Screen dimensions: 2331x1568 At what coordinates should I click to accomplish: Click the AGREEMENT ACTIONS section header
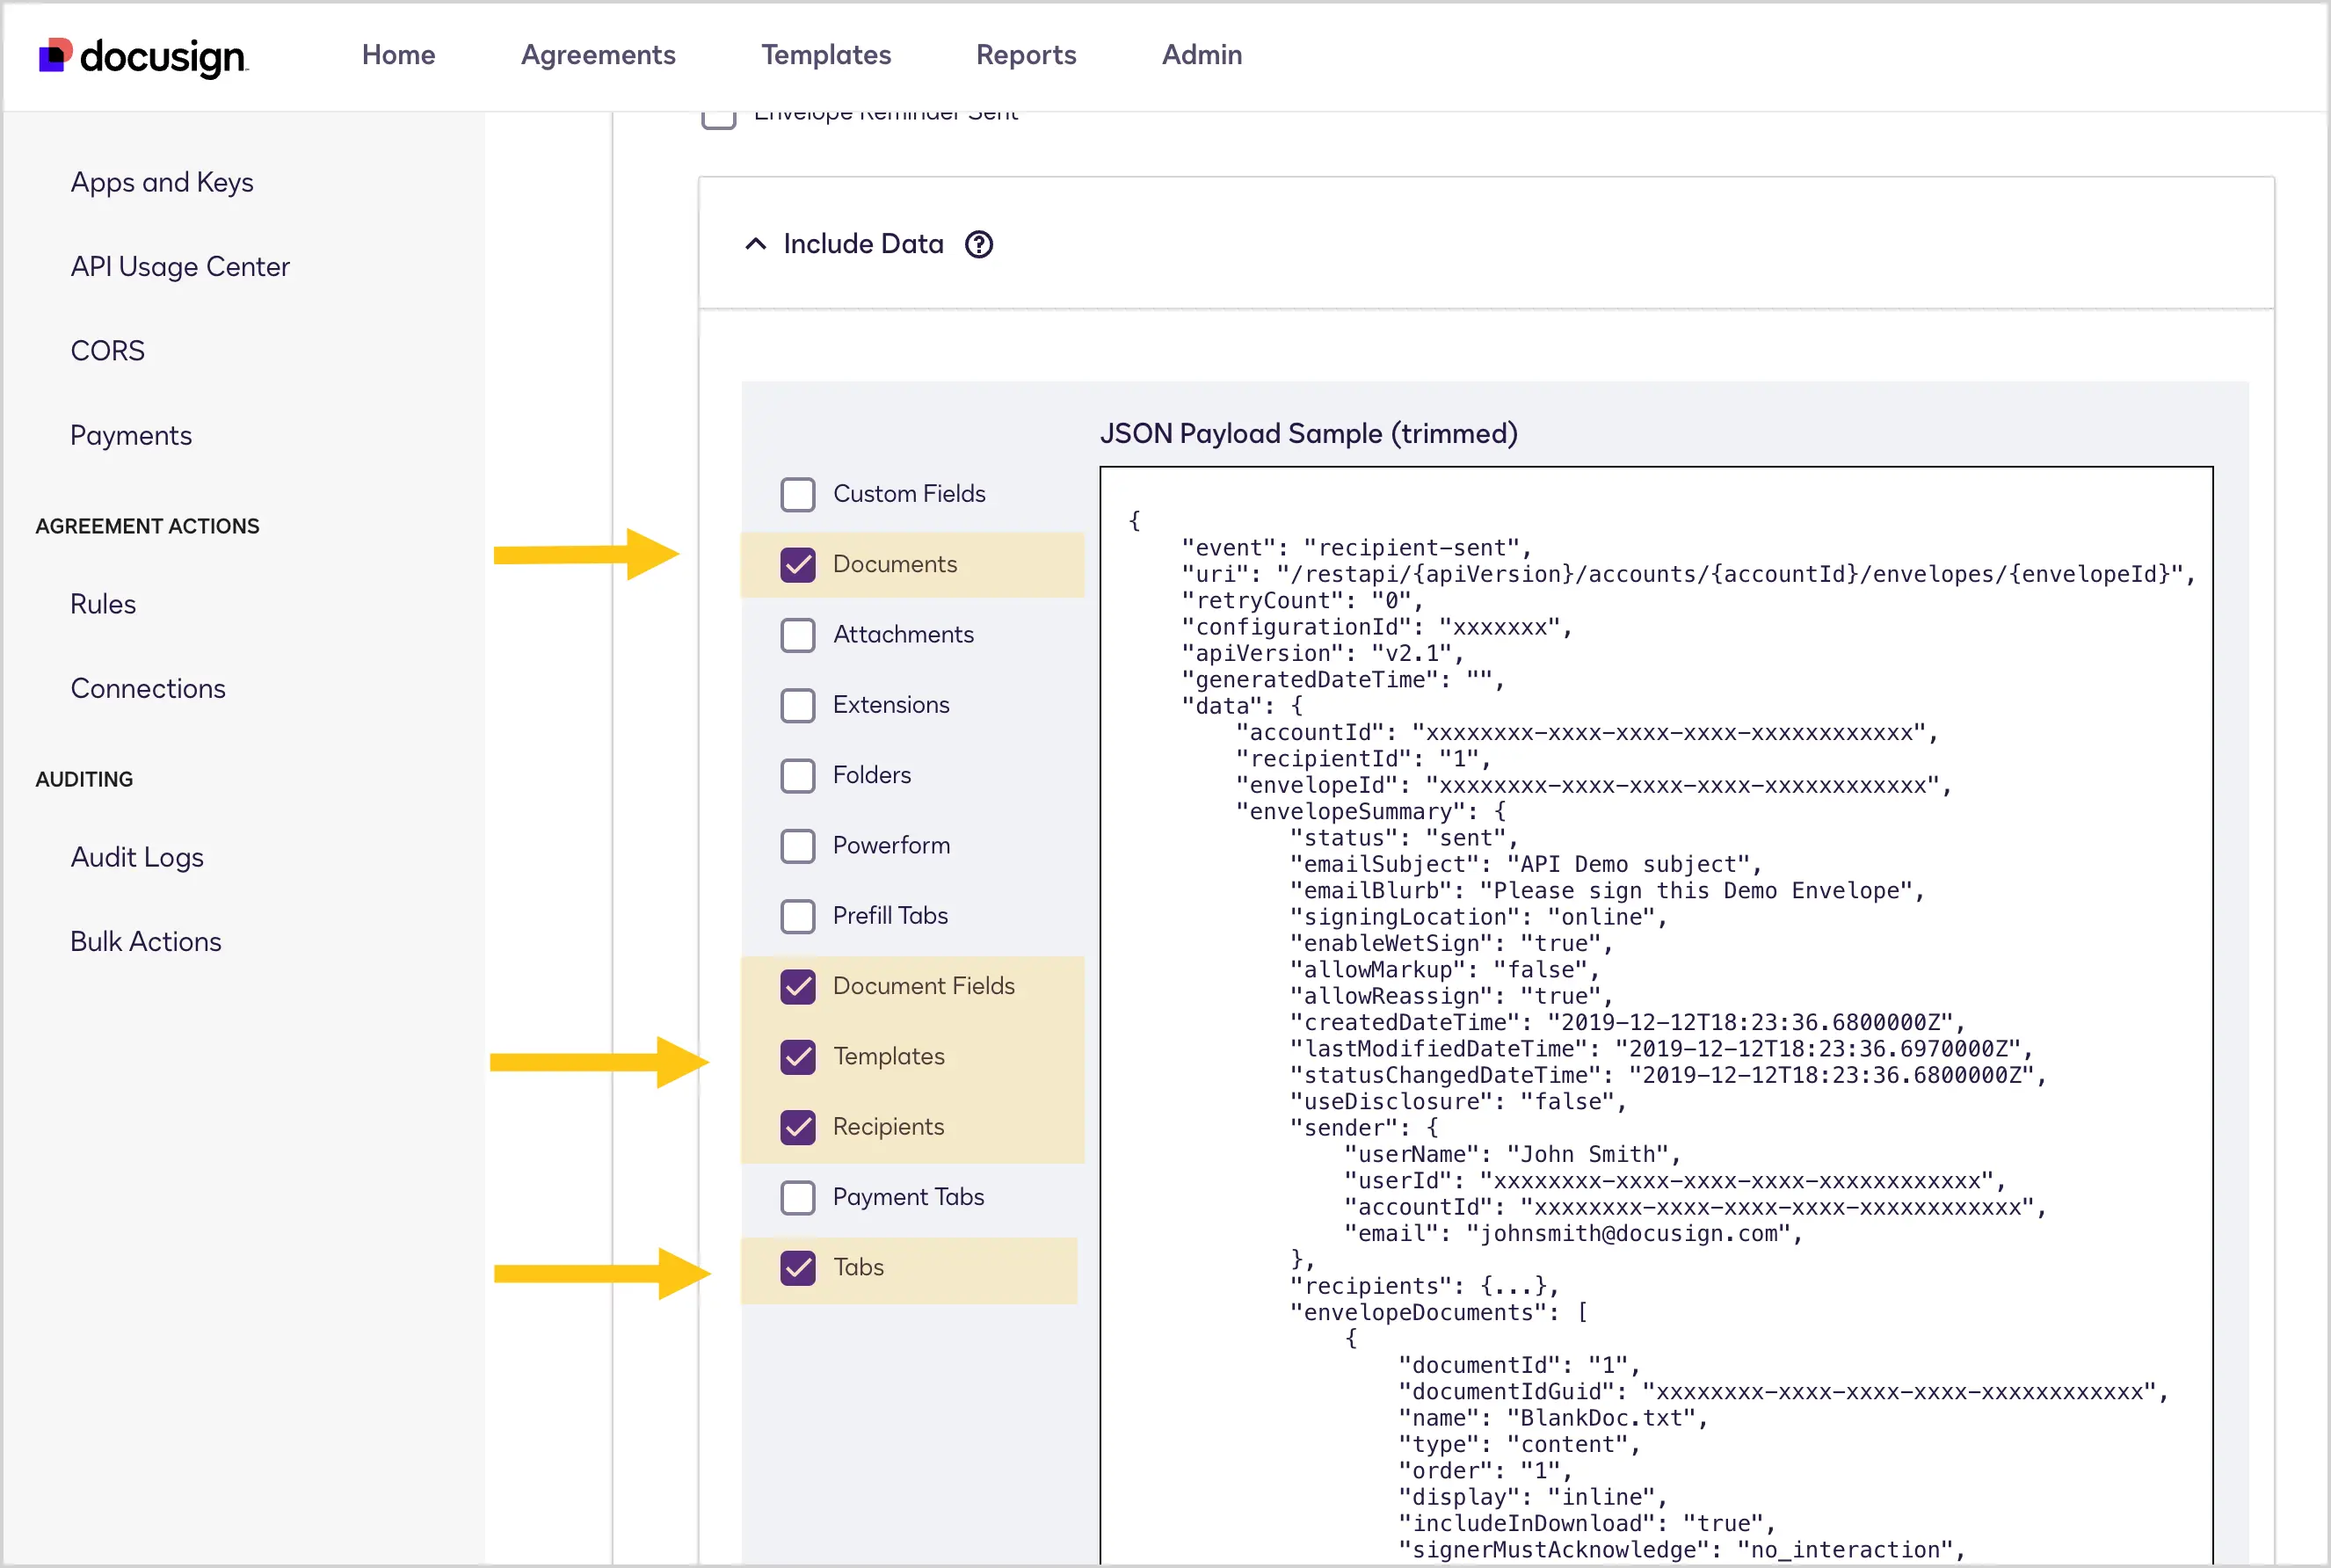point(147,526)
